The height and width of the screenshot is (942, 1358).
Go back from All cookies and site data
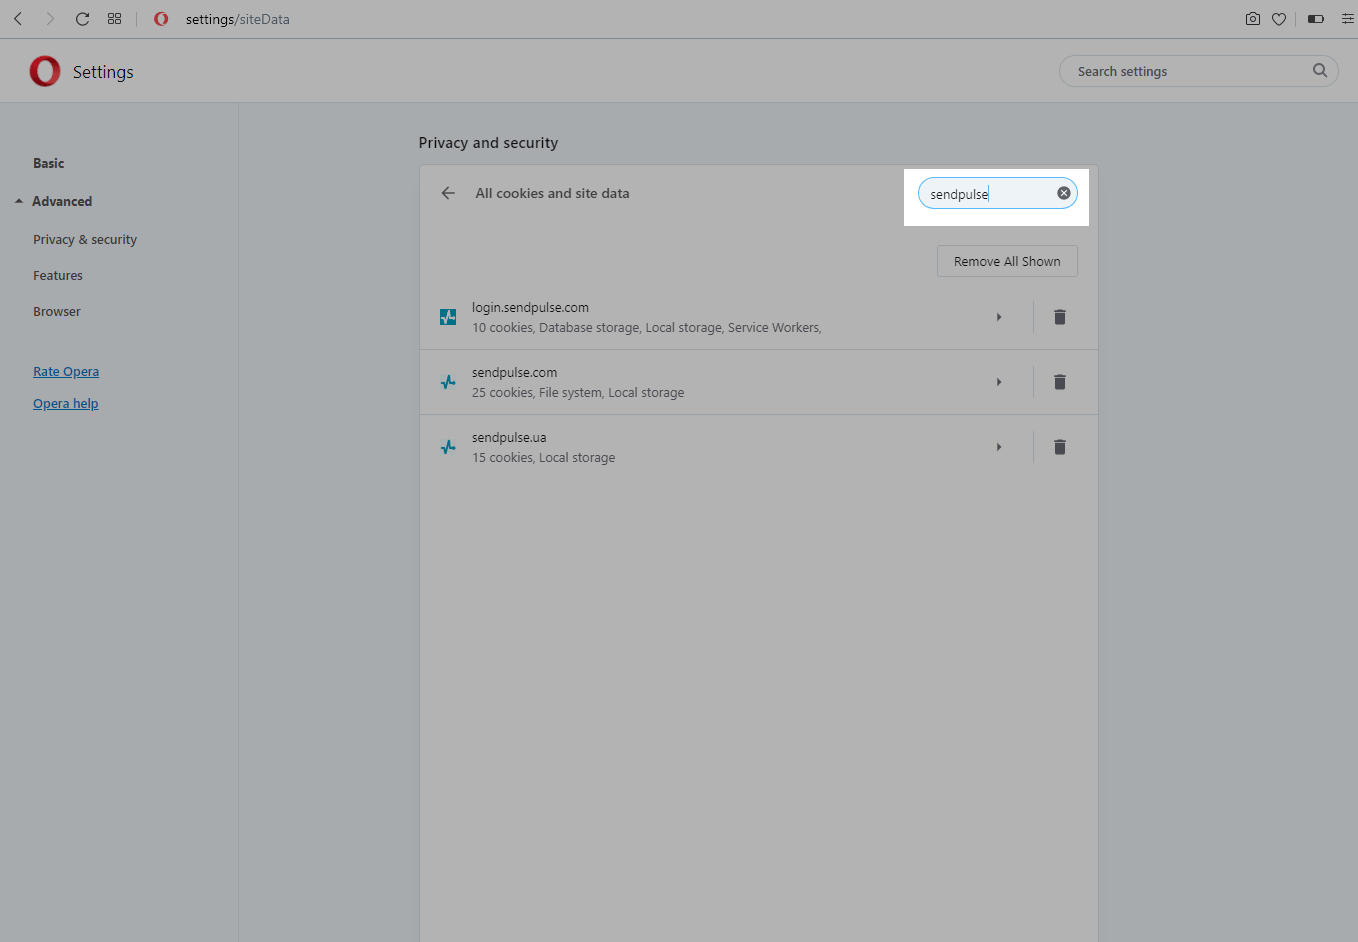[x=448, y=193]
